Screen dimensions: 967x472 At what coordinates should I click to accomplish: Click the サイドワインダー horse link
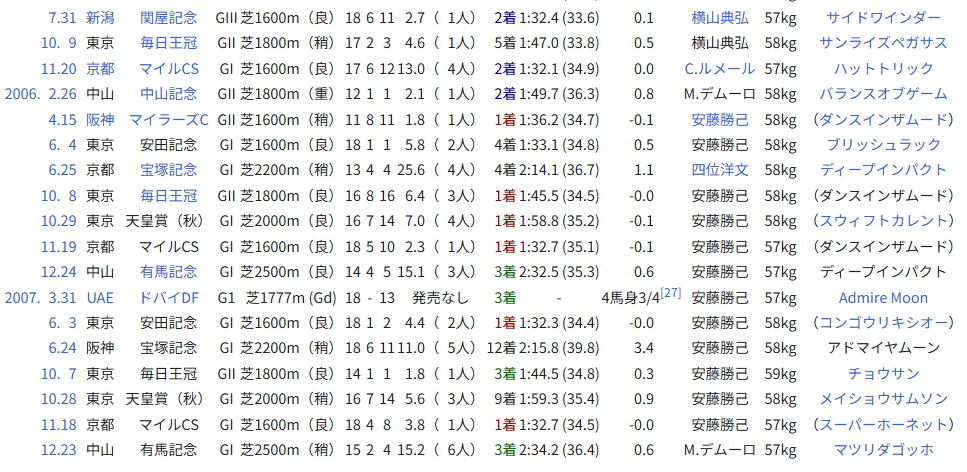tap(883, 18)
